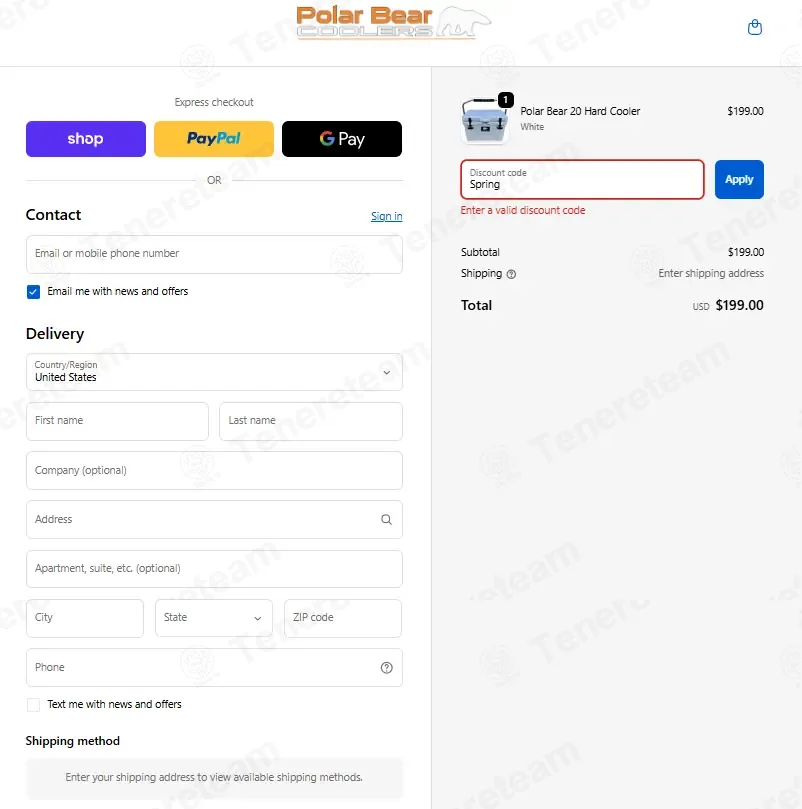Viewport: 802px width, 809px height.
Task: Click the address search magnifier icon
Action: [386, 520]
